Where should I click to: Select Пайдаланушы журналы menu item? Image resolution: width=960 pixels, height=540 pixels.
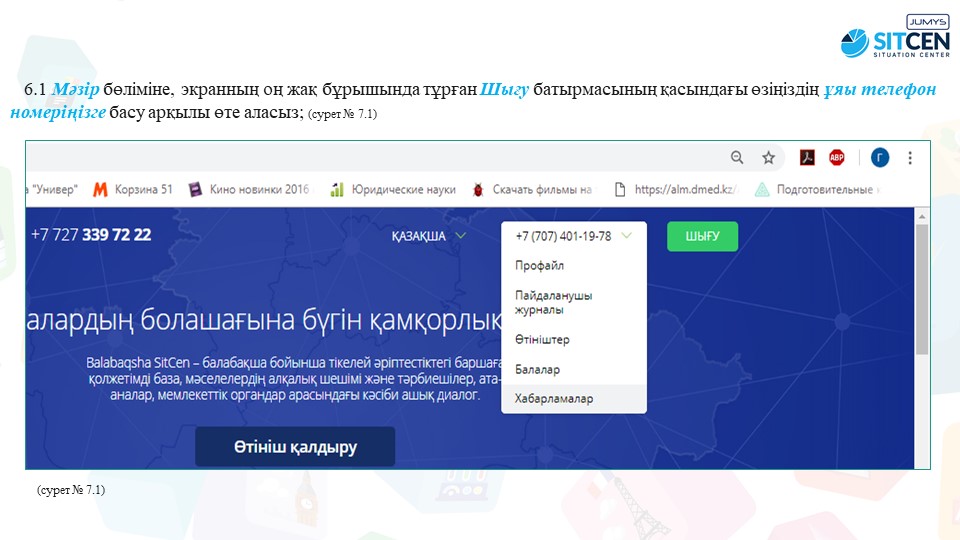pos(553,303)
